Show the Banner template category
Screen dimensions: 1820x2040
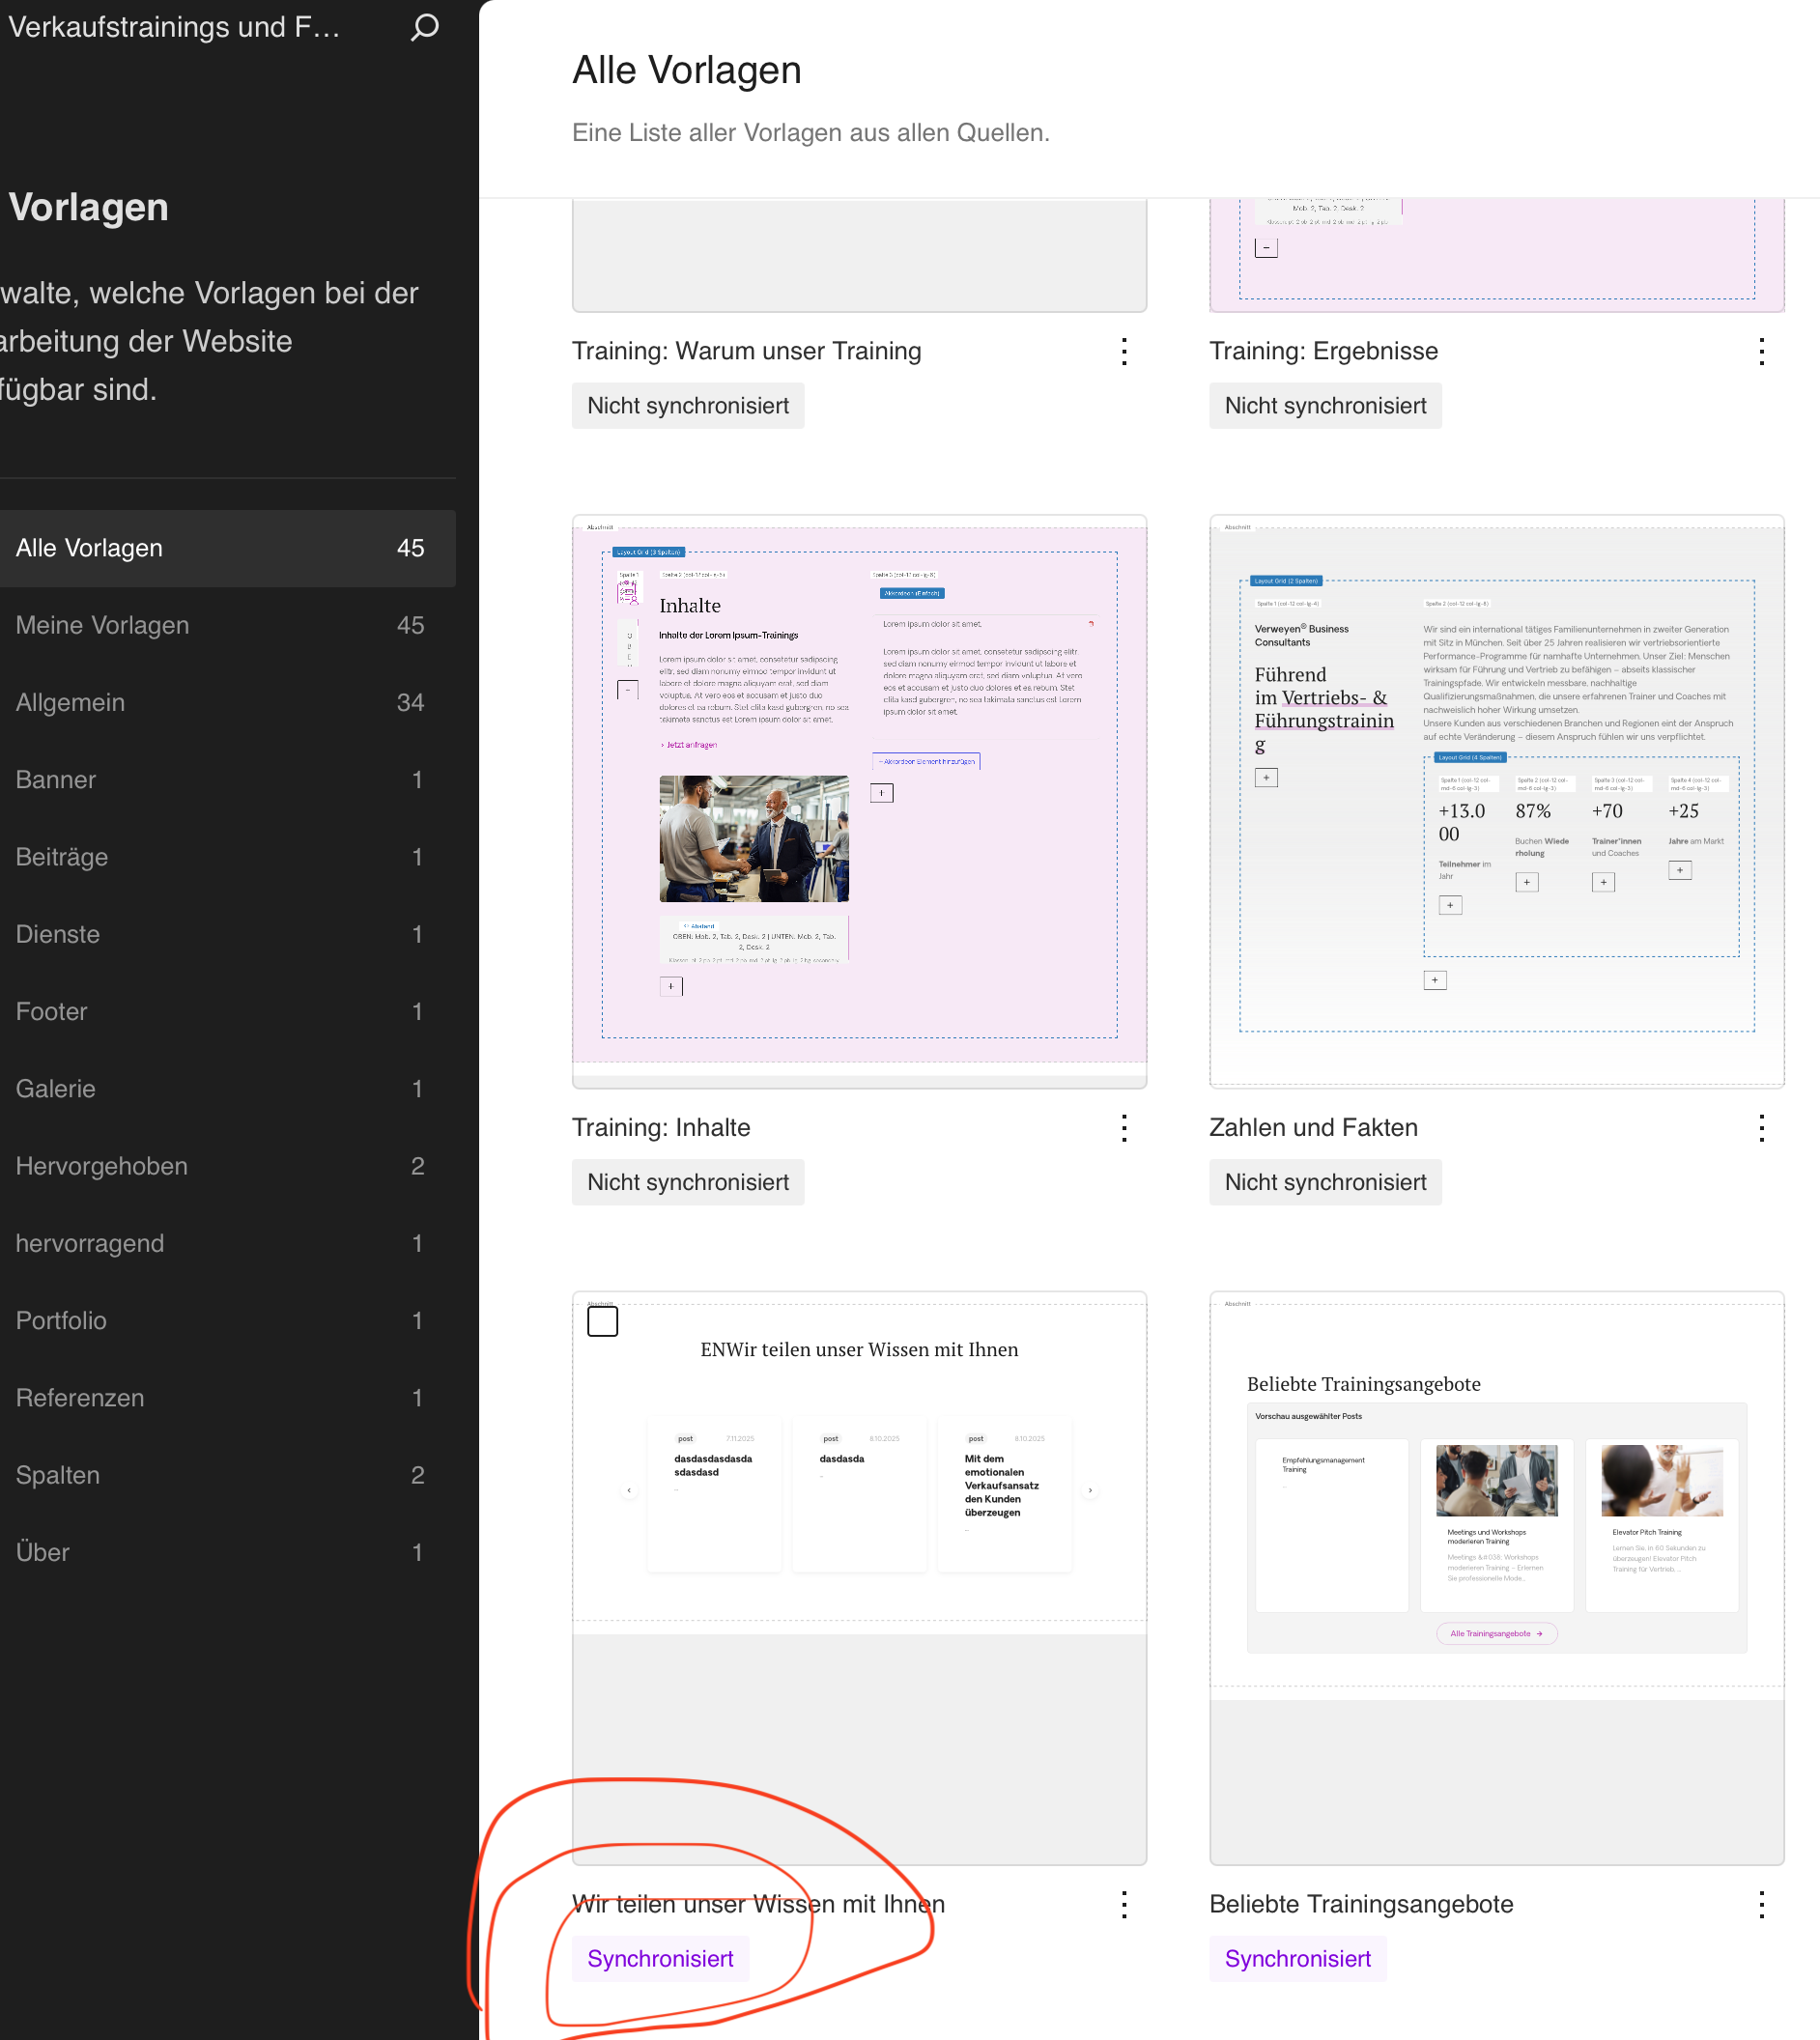coord(226,780)
